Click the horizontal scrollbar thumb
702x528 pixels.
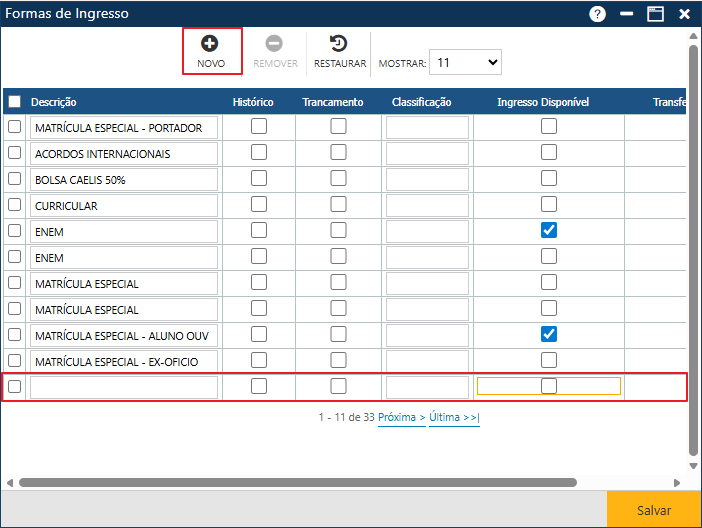(x=298, y=482)
